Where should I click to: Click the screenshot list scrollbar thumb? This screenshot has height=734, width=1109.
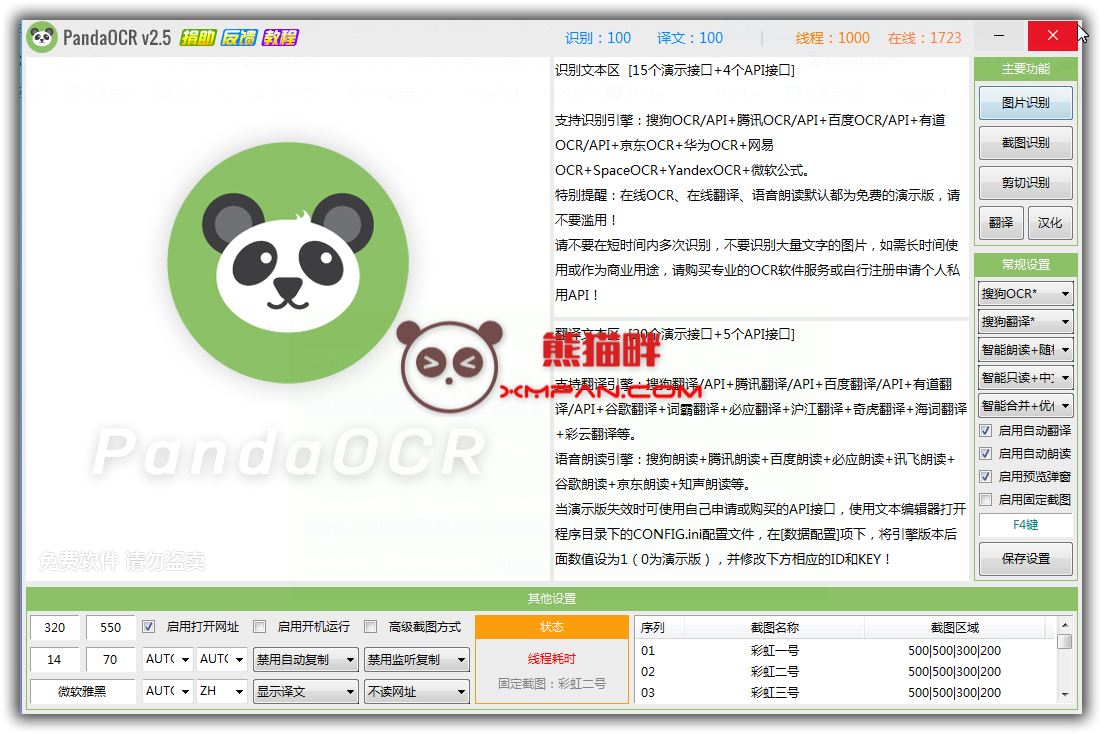coord(1064,641)
